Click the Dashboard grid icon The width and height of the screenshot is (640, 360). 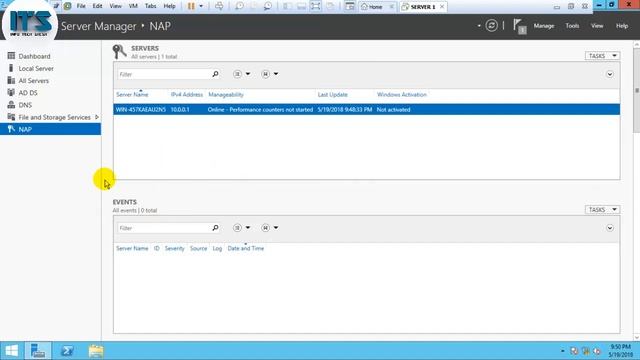pos(11,56)
